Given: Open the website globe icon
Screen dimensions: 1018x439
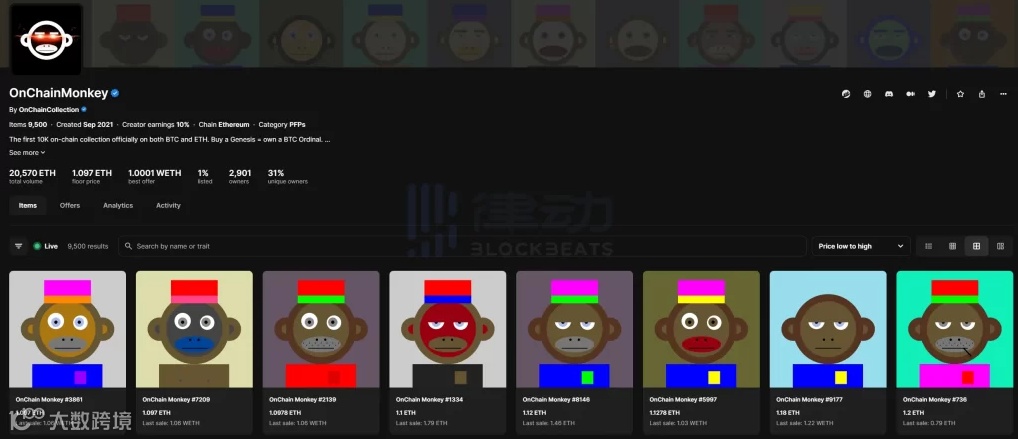Looking at the screenshot, I should click(867, 94).
